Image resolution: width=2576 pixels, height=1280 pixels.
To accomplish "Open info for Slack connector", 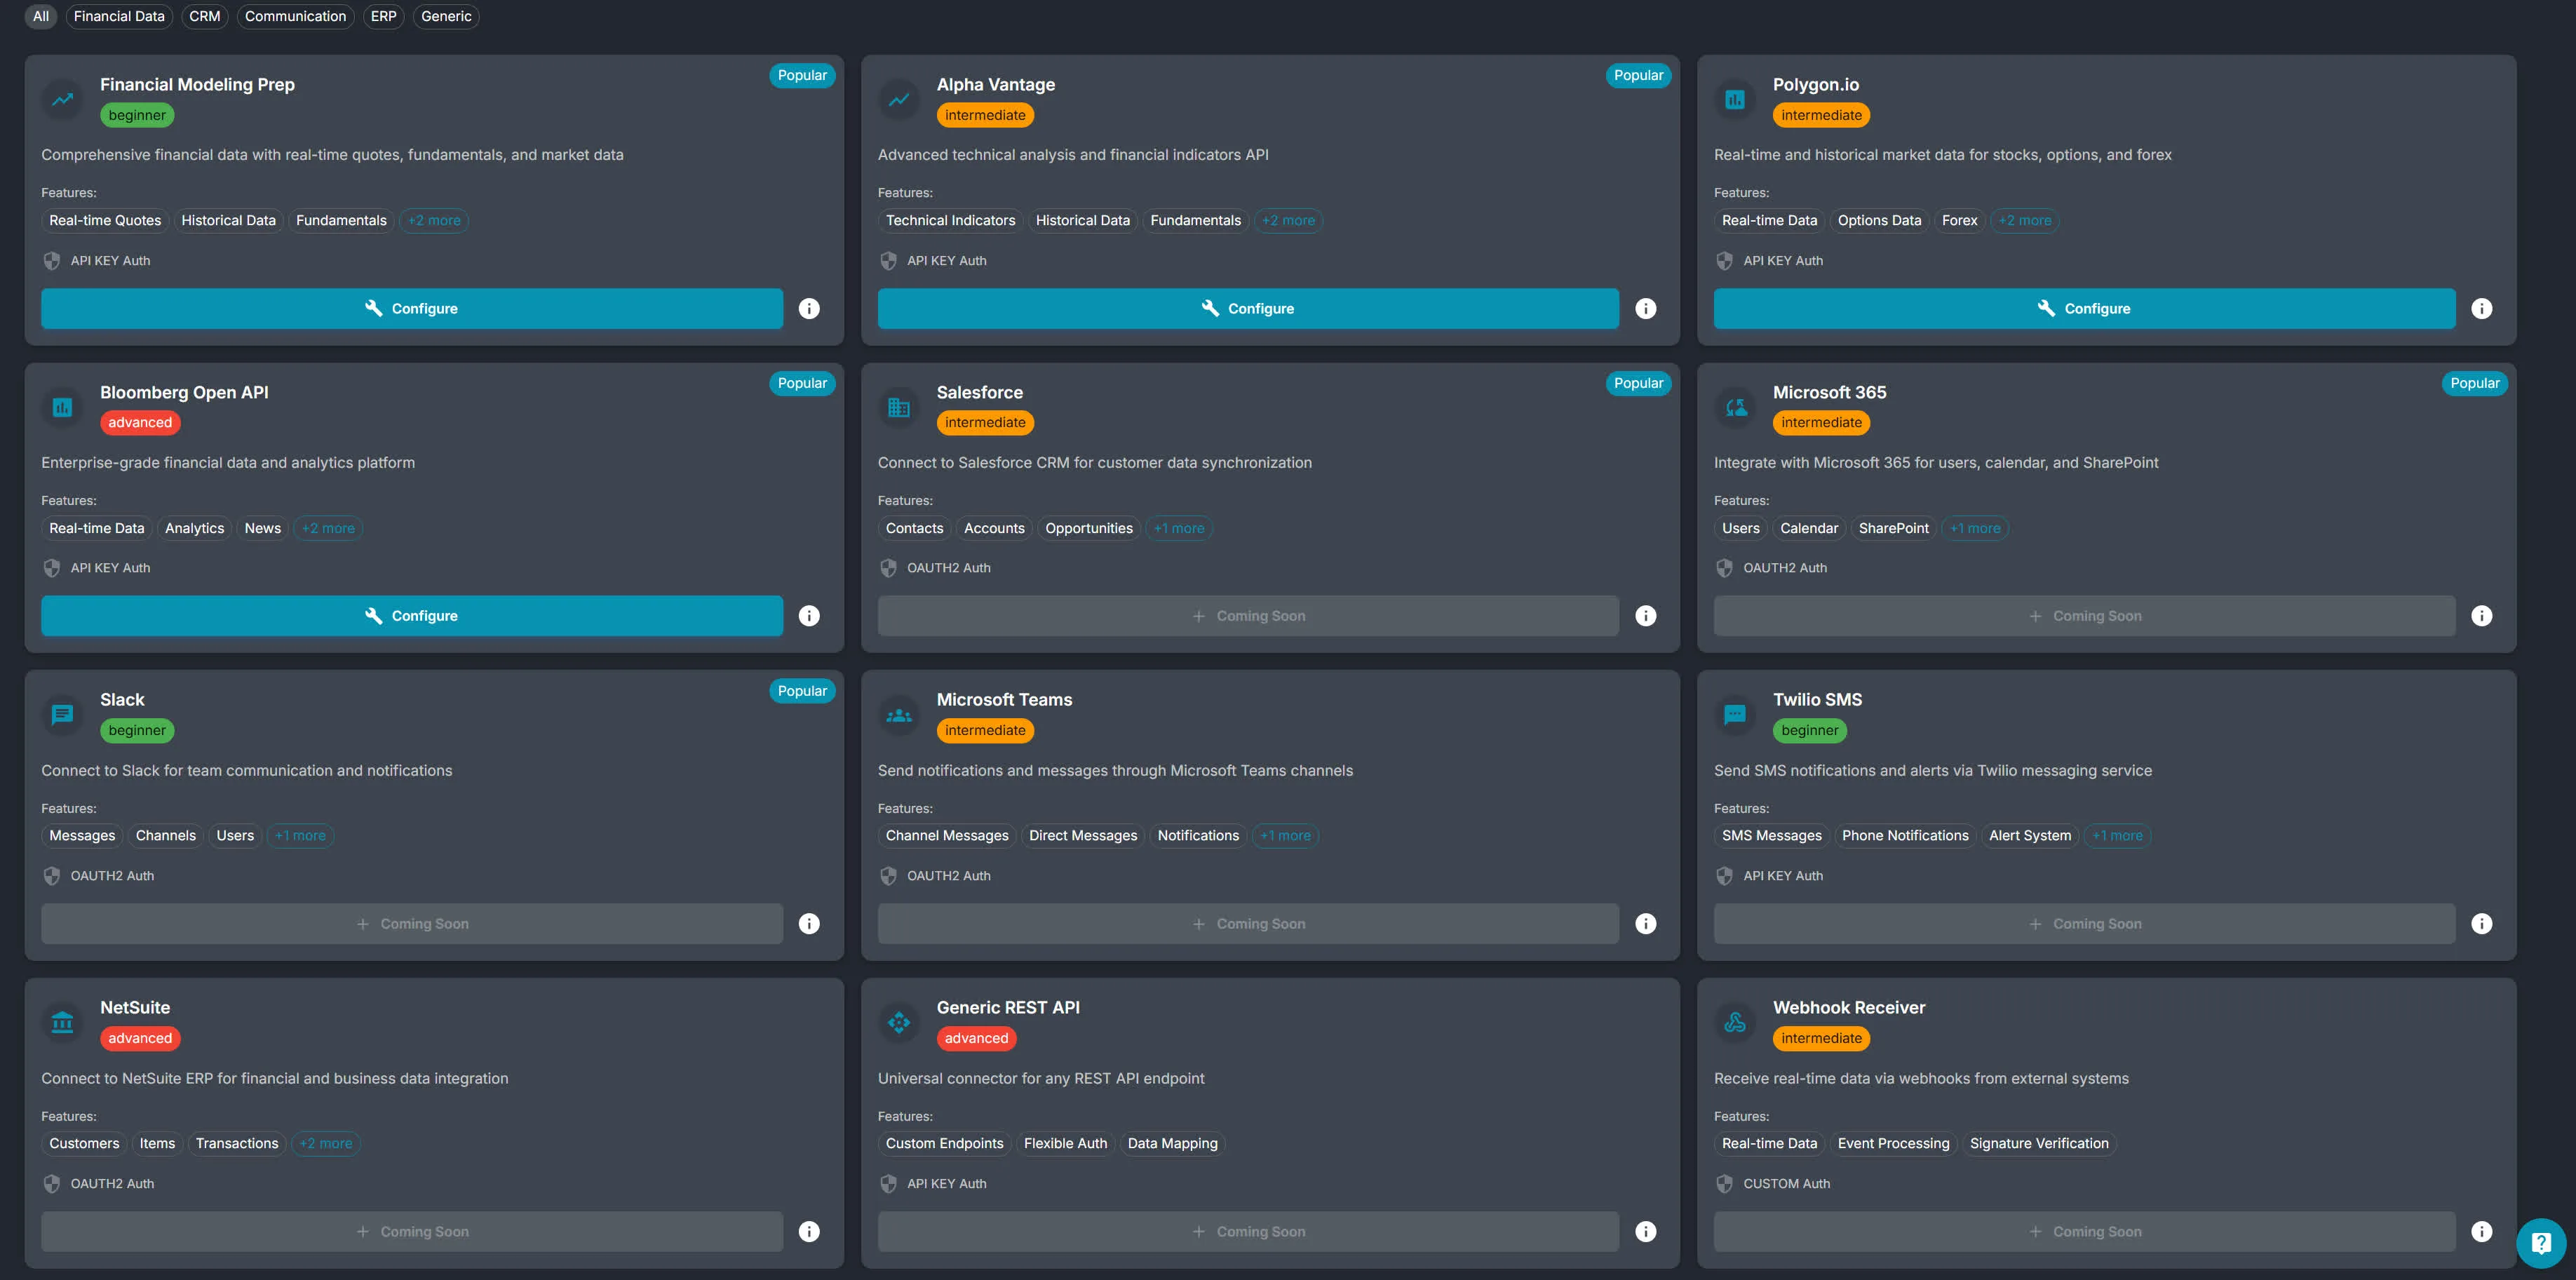I will (x=809, y=924).
